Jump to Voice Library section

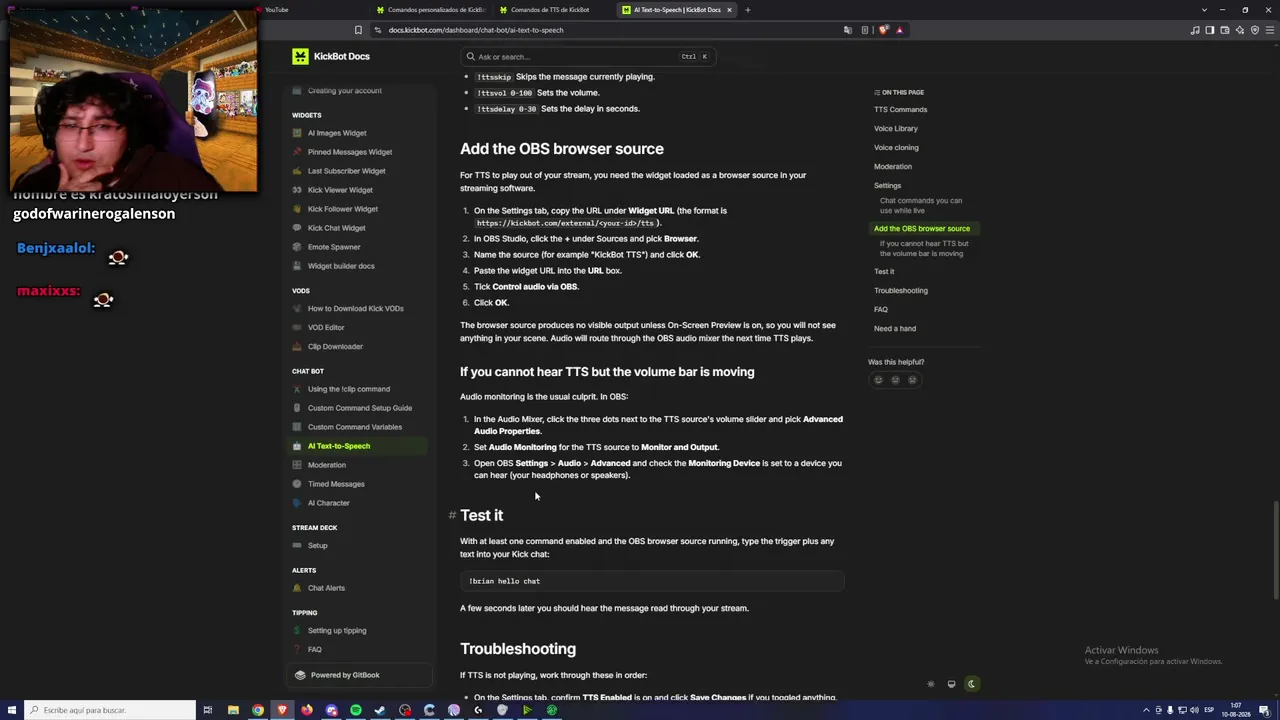point(896,129)
